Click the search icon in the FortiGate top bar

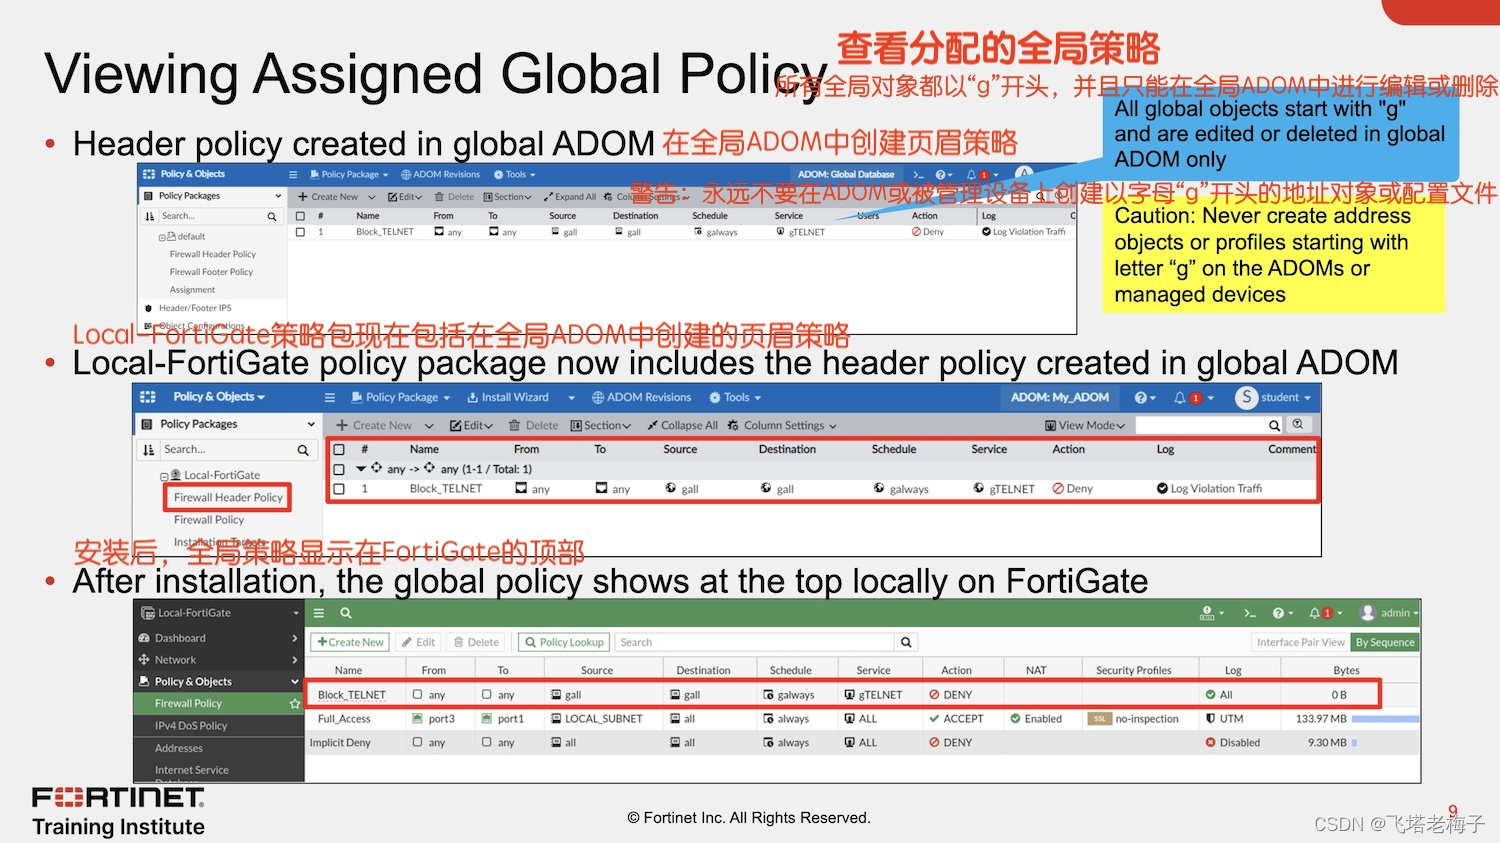346,613
